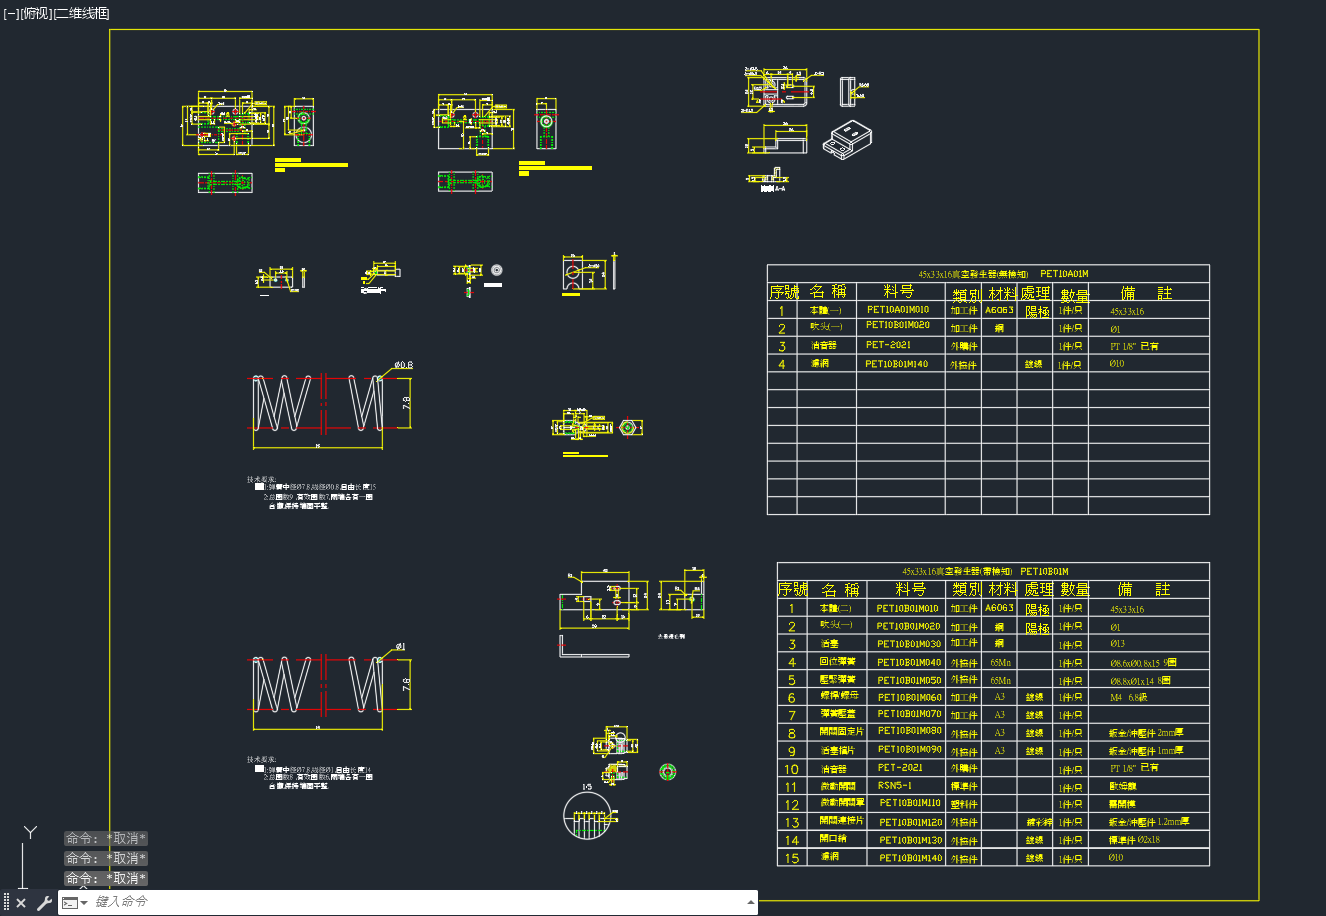Select the PET10B01M table title cell
Screen dimensions: 1326x916
point(993,571)
